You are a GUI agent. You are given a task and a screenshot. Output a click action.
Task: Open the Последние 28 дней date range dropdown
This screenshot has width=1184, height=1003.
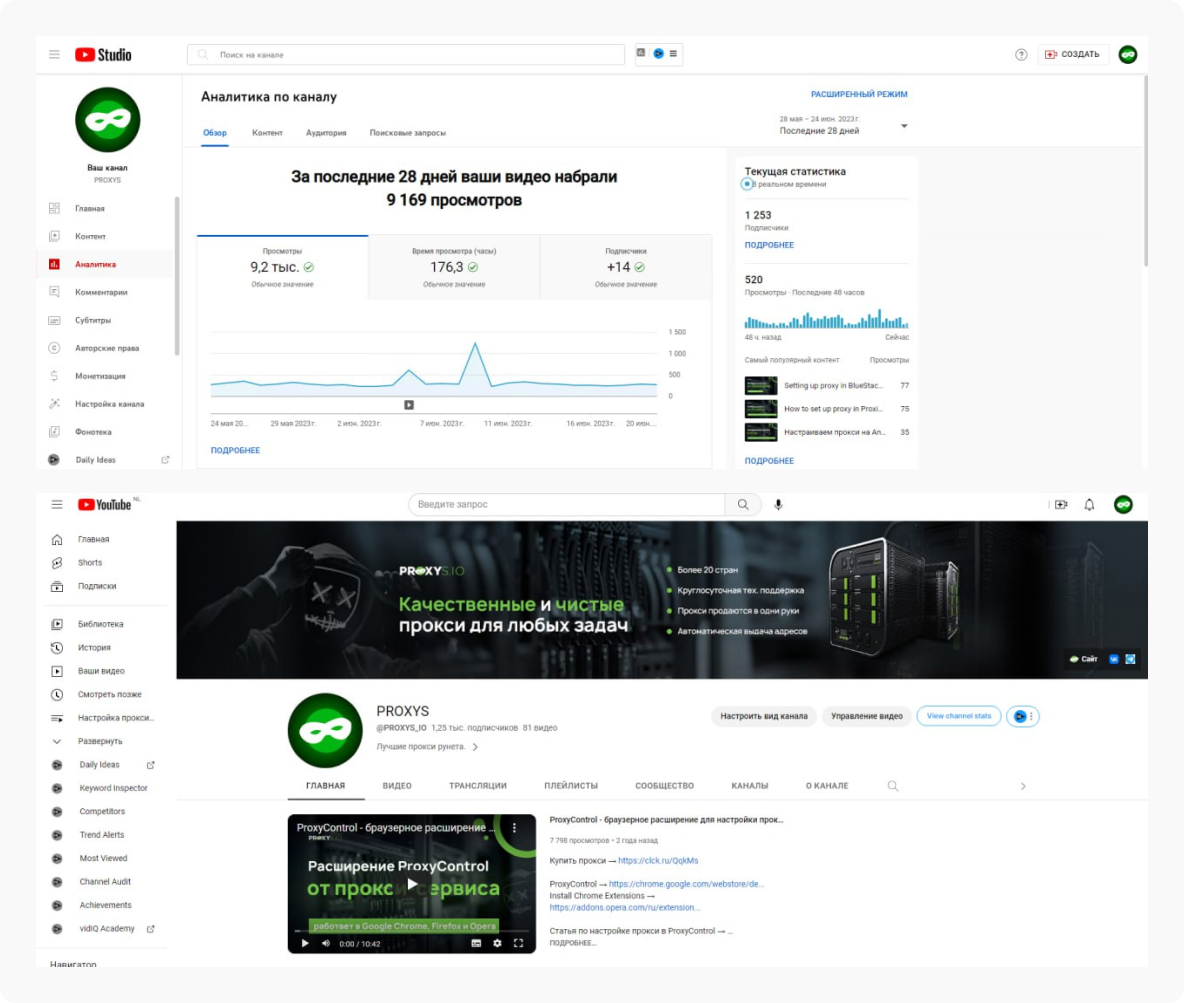click(843, 125)
